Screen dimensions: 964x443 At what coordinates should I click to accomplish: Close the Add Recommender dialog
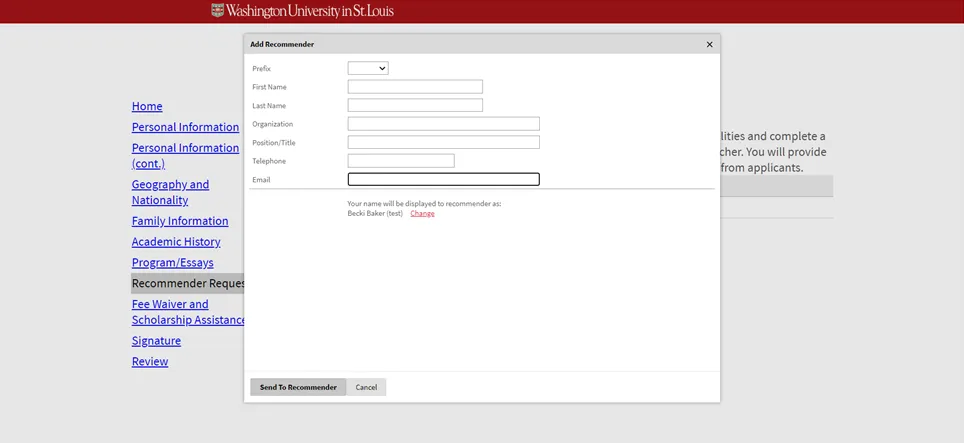click(x=710, y=45)
